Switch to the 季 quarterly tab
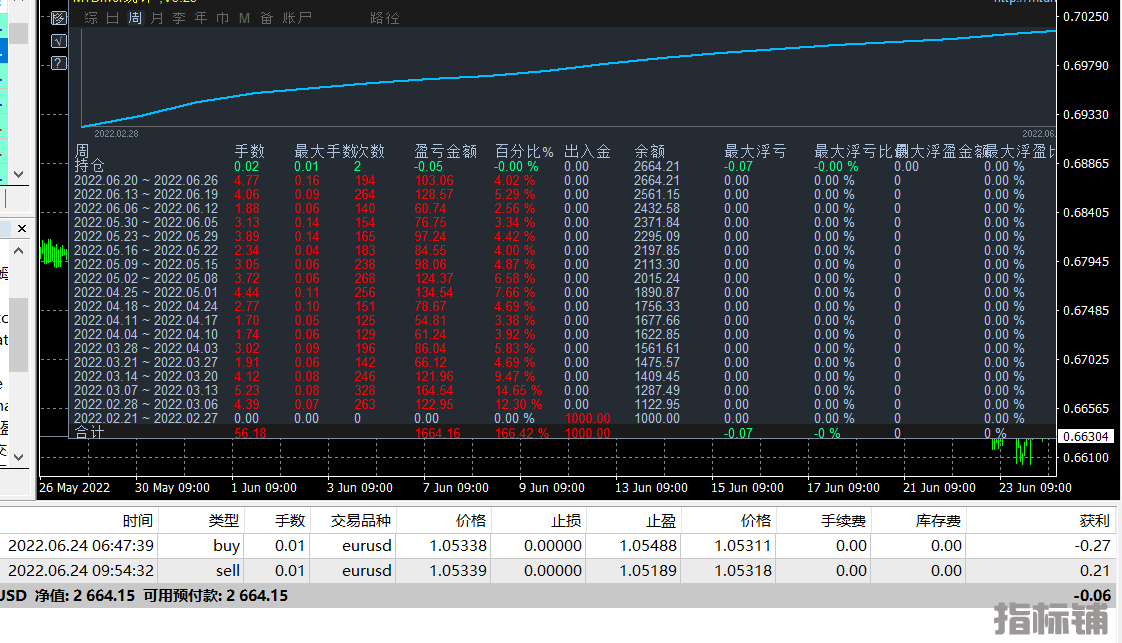 pos(179,18)
